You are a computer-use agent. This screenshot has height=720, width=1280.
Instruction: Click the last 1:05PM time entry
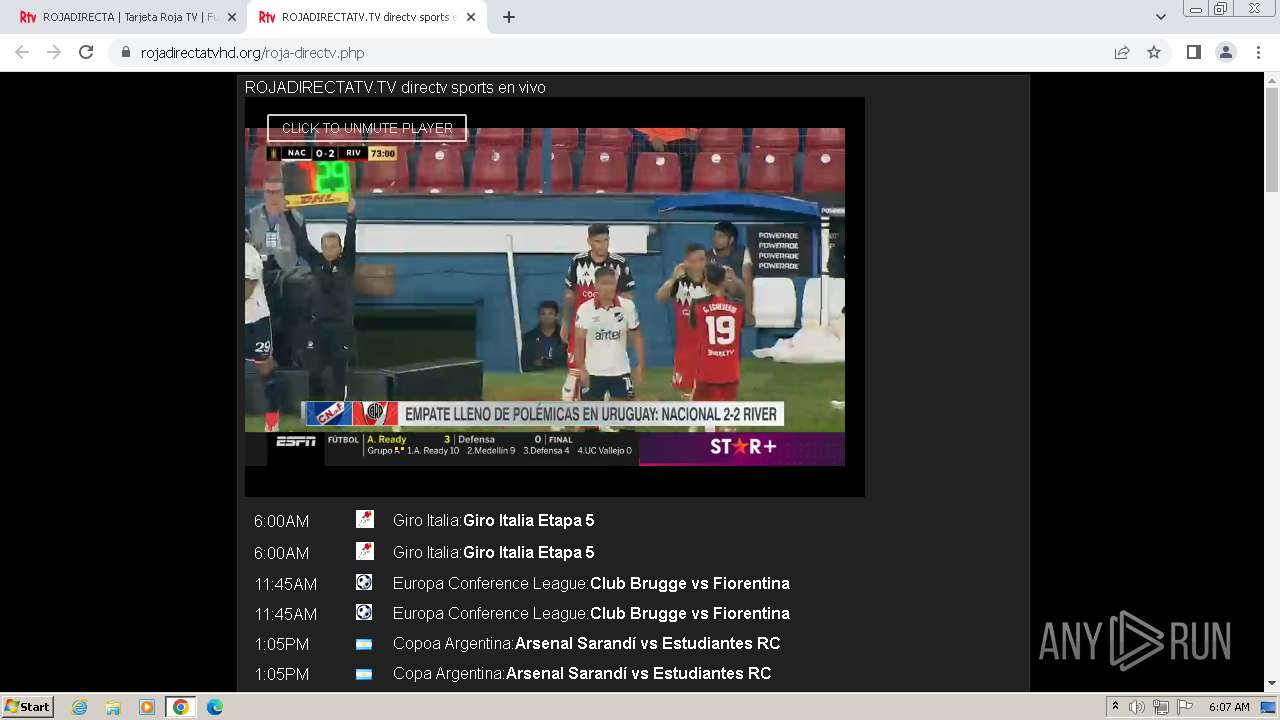tap(281, 674)
